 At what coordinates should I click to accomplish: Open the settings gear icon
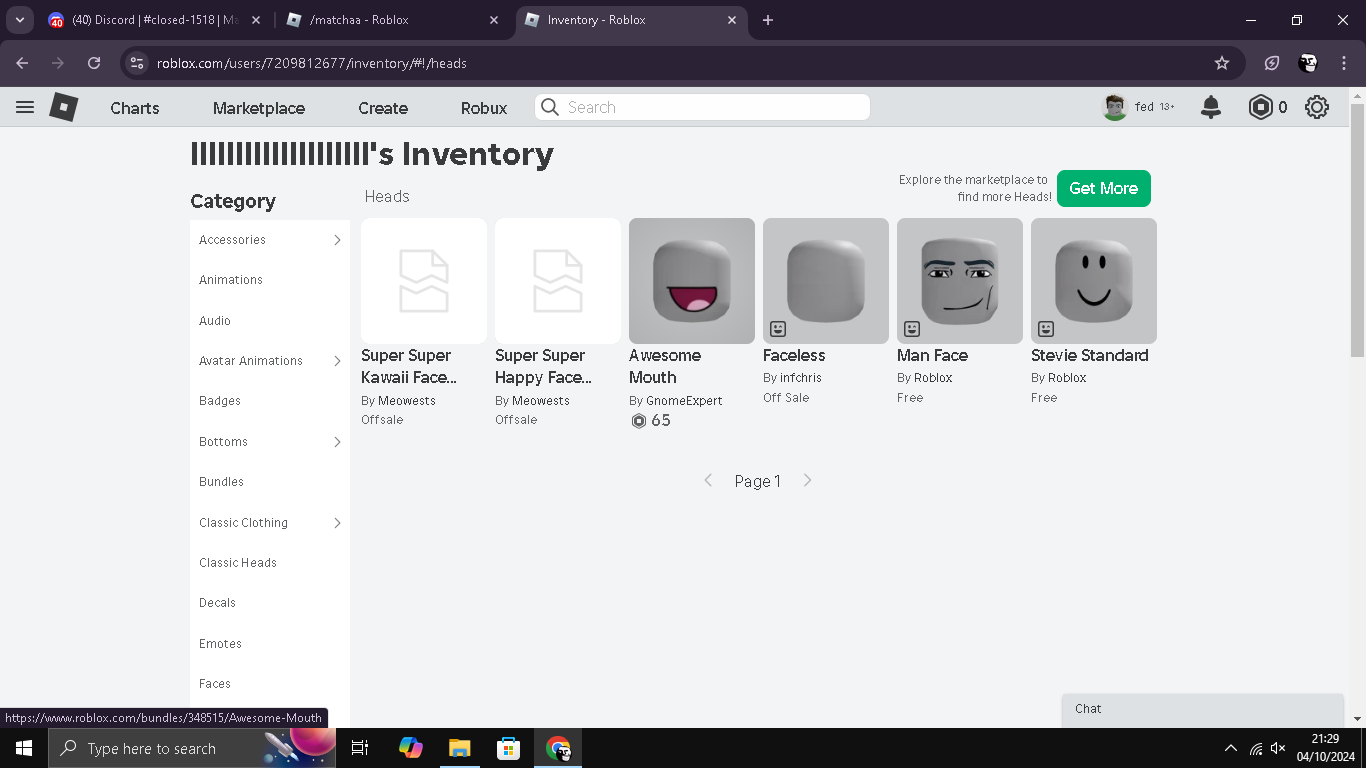1317,107
